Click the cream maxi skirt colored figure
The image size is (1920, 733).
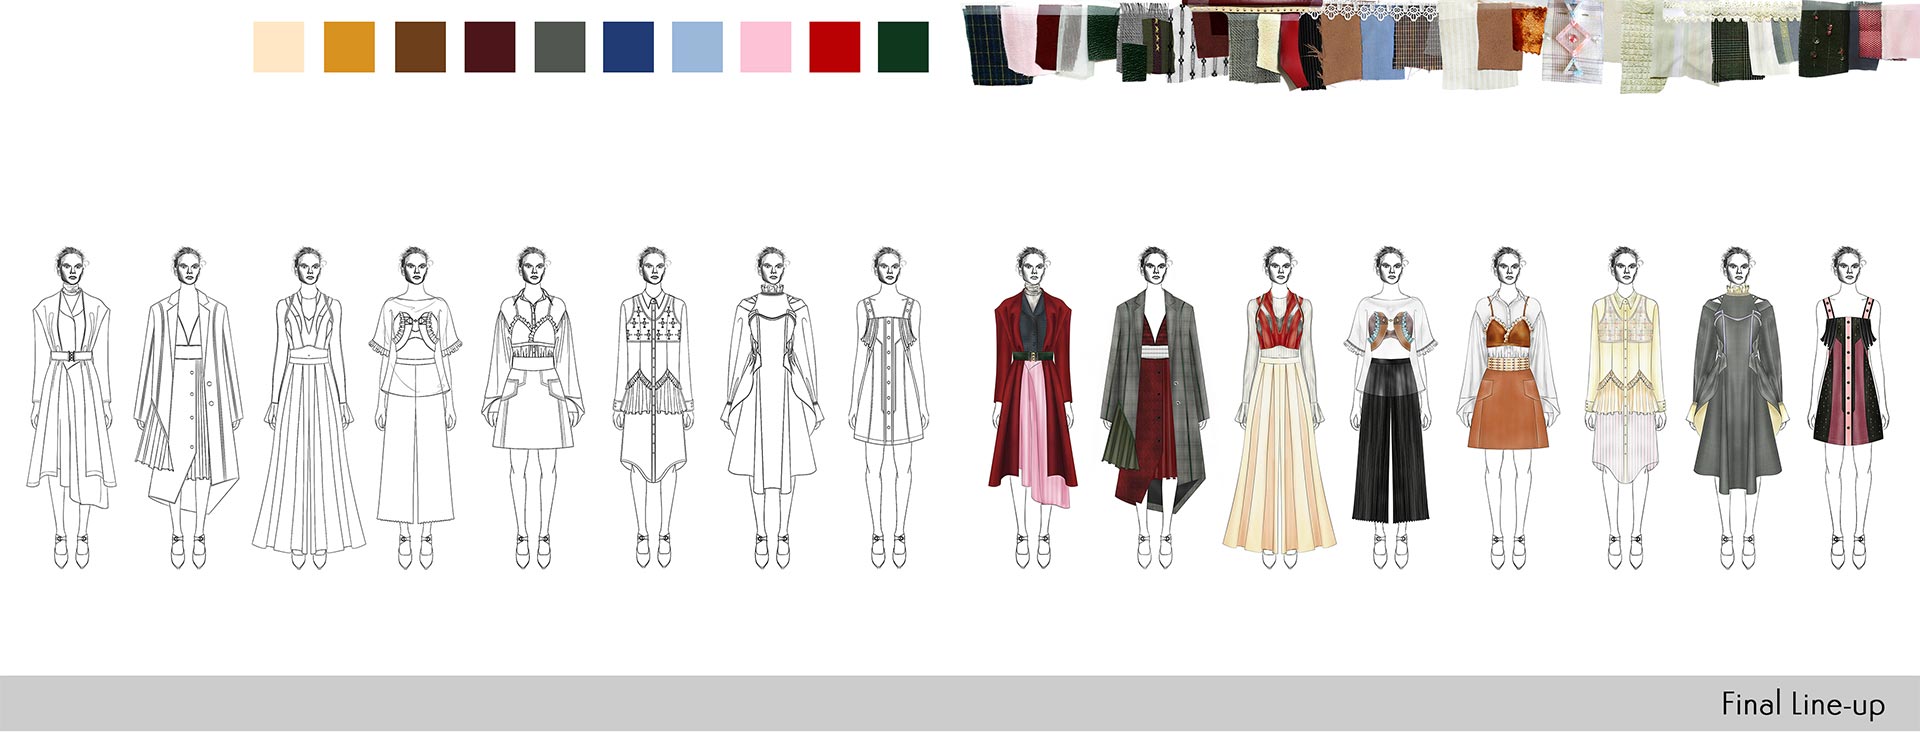[1280, 408]
